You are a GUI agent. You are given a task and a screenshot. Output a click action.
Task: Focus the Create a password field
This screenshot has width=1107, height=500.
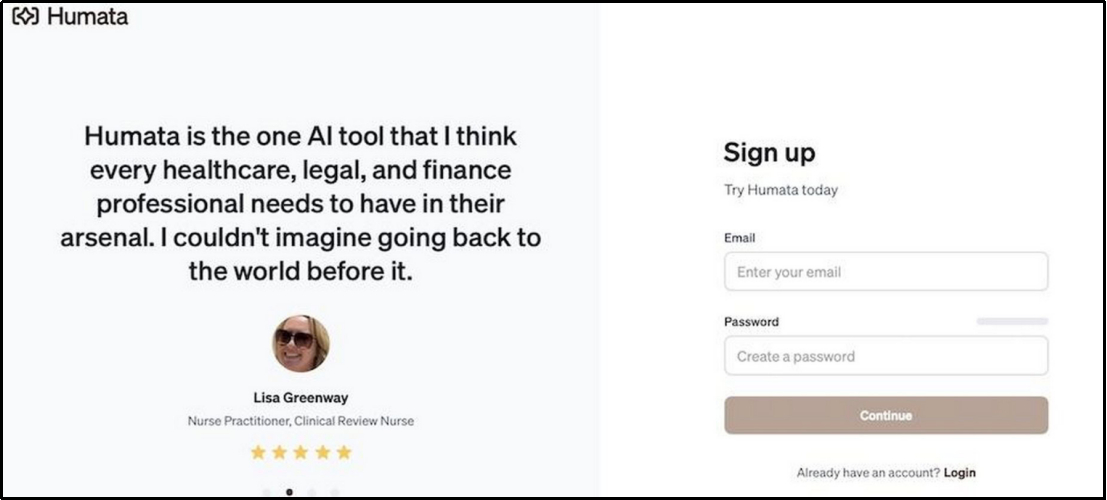click(x=885, y=356)
